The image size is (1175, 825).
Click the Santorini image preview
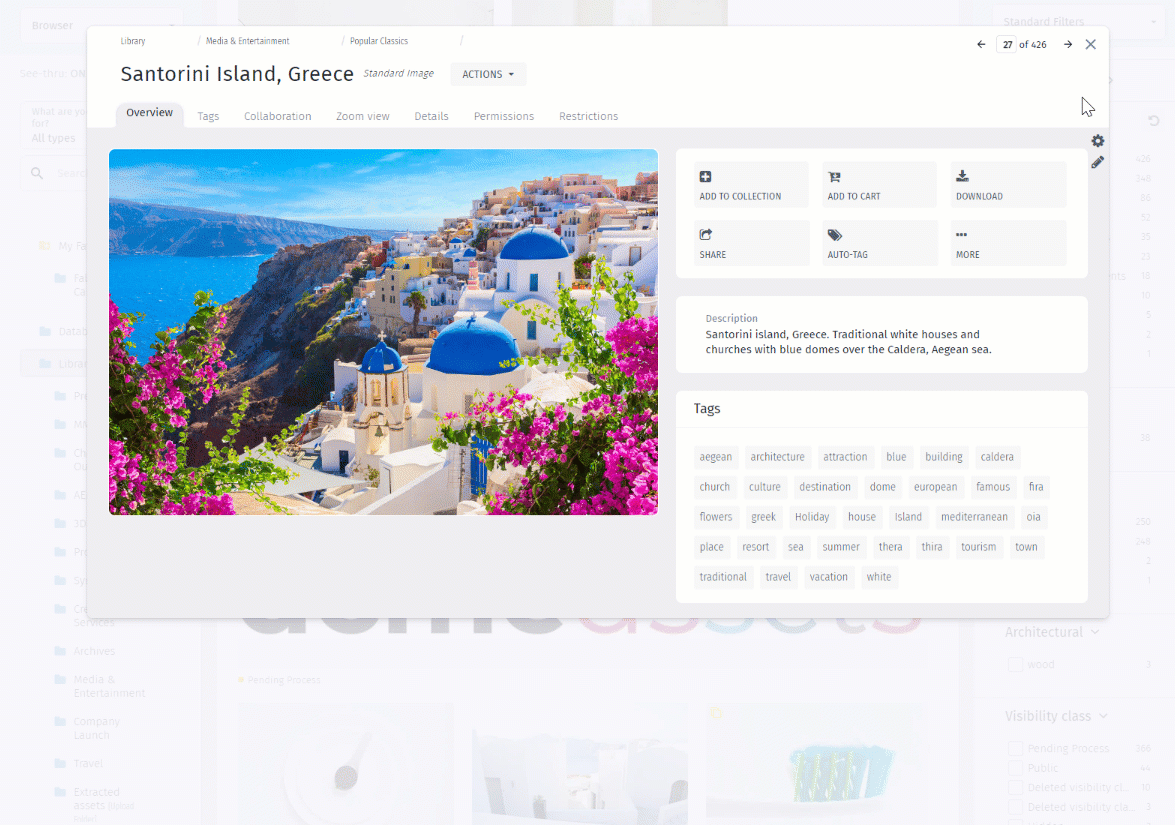[384, 332]
